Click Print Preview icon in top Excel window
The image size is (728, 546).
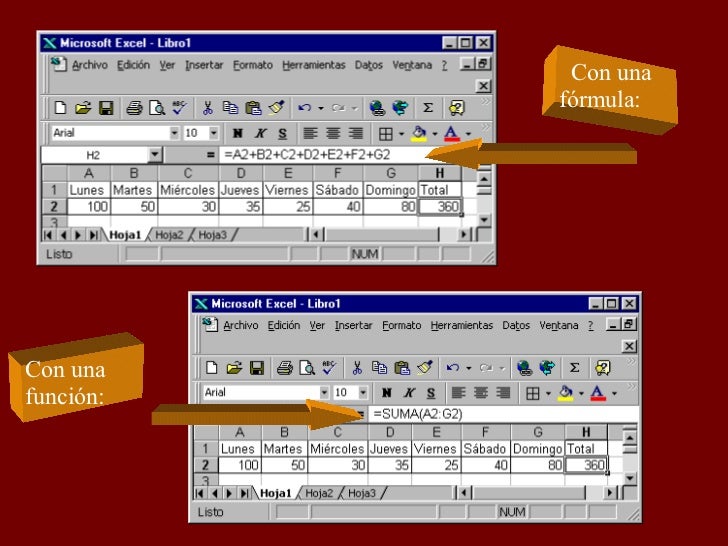(x=157, y=108)
